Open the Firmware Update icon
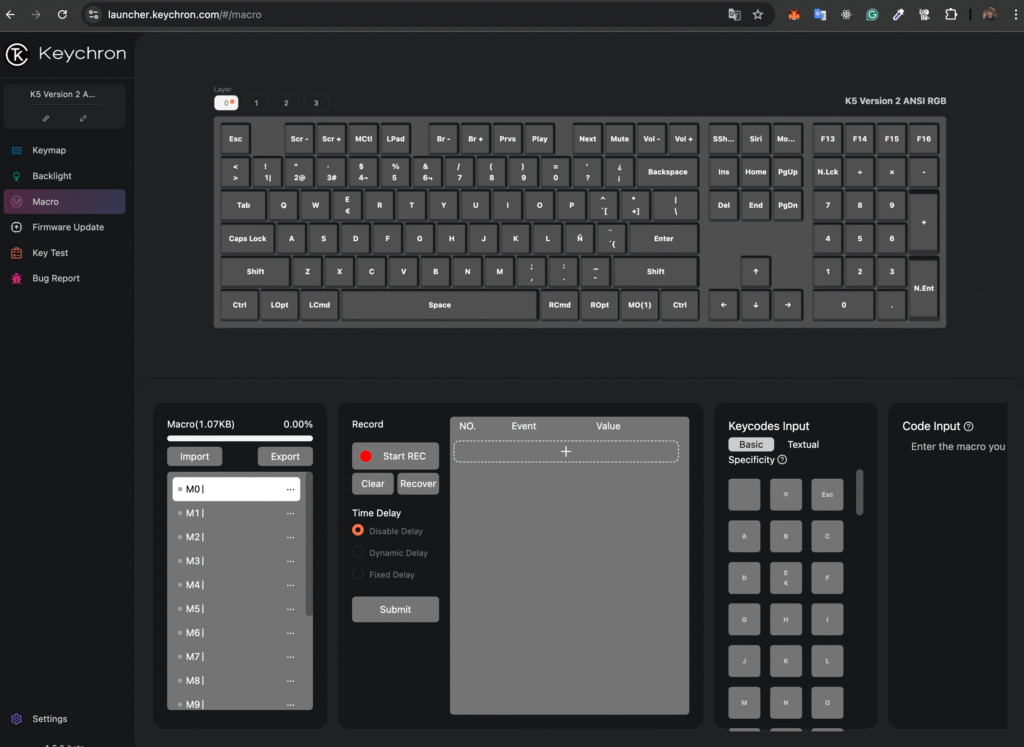 coord(17,227)
